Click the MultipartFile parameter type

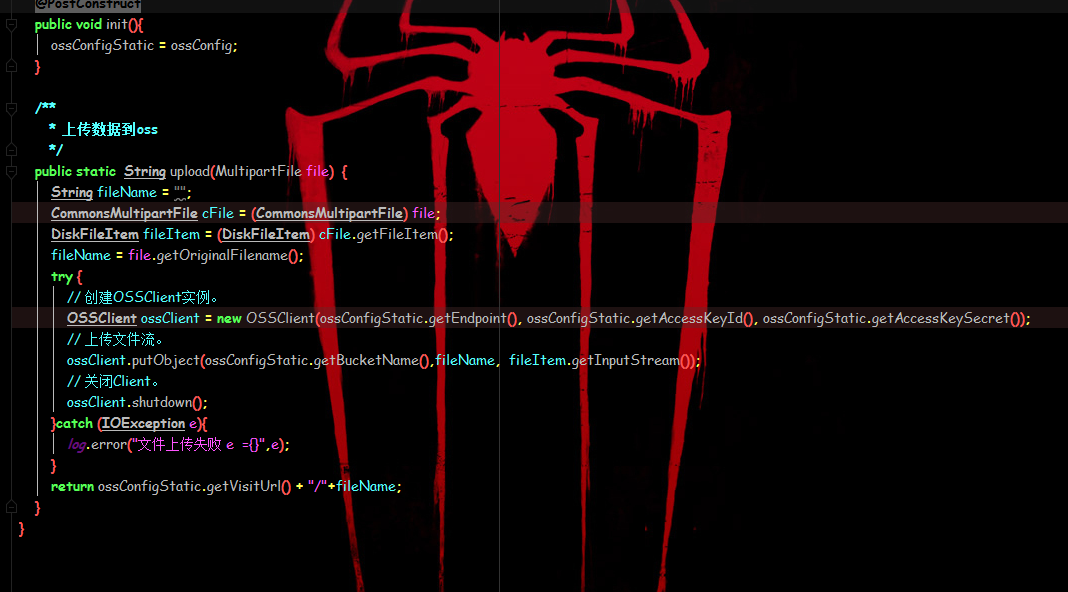click(258, 172)
